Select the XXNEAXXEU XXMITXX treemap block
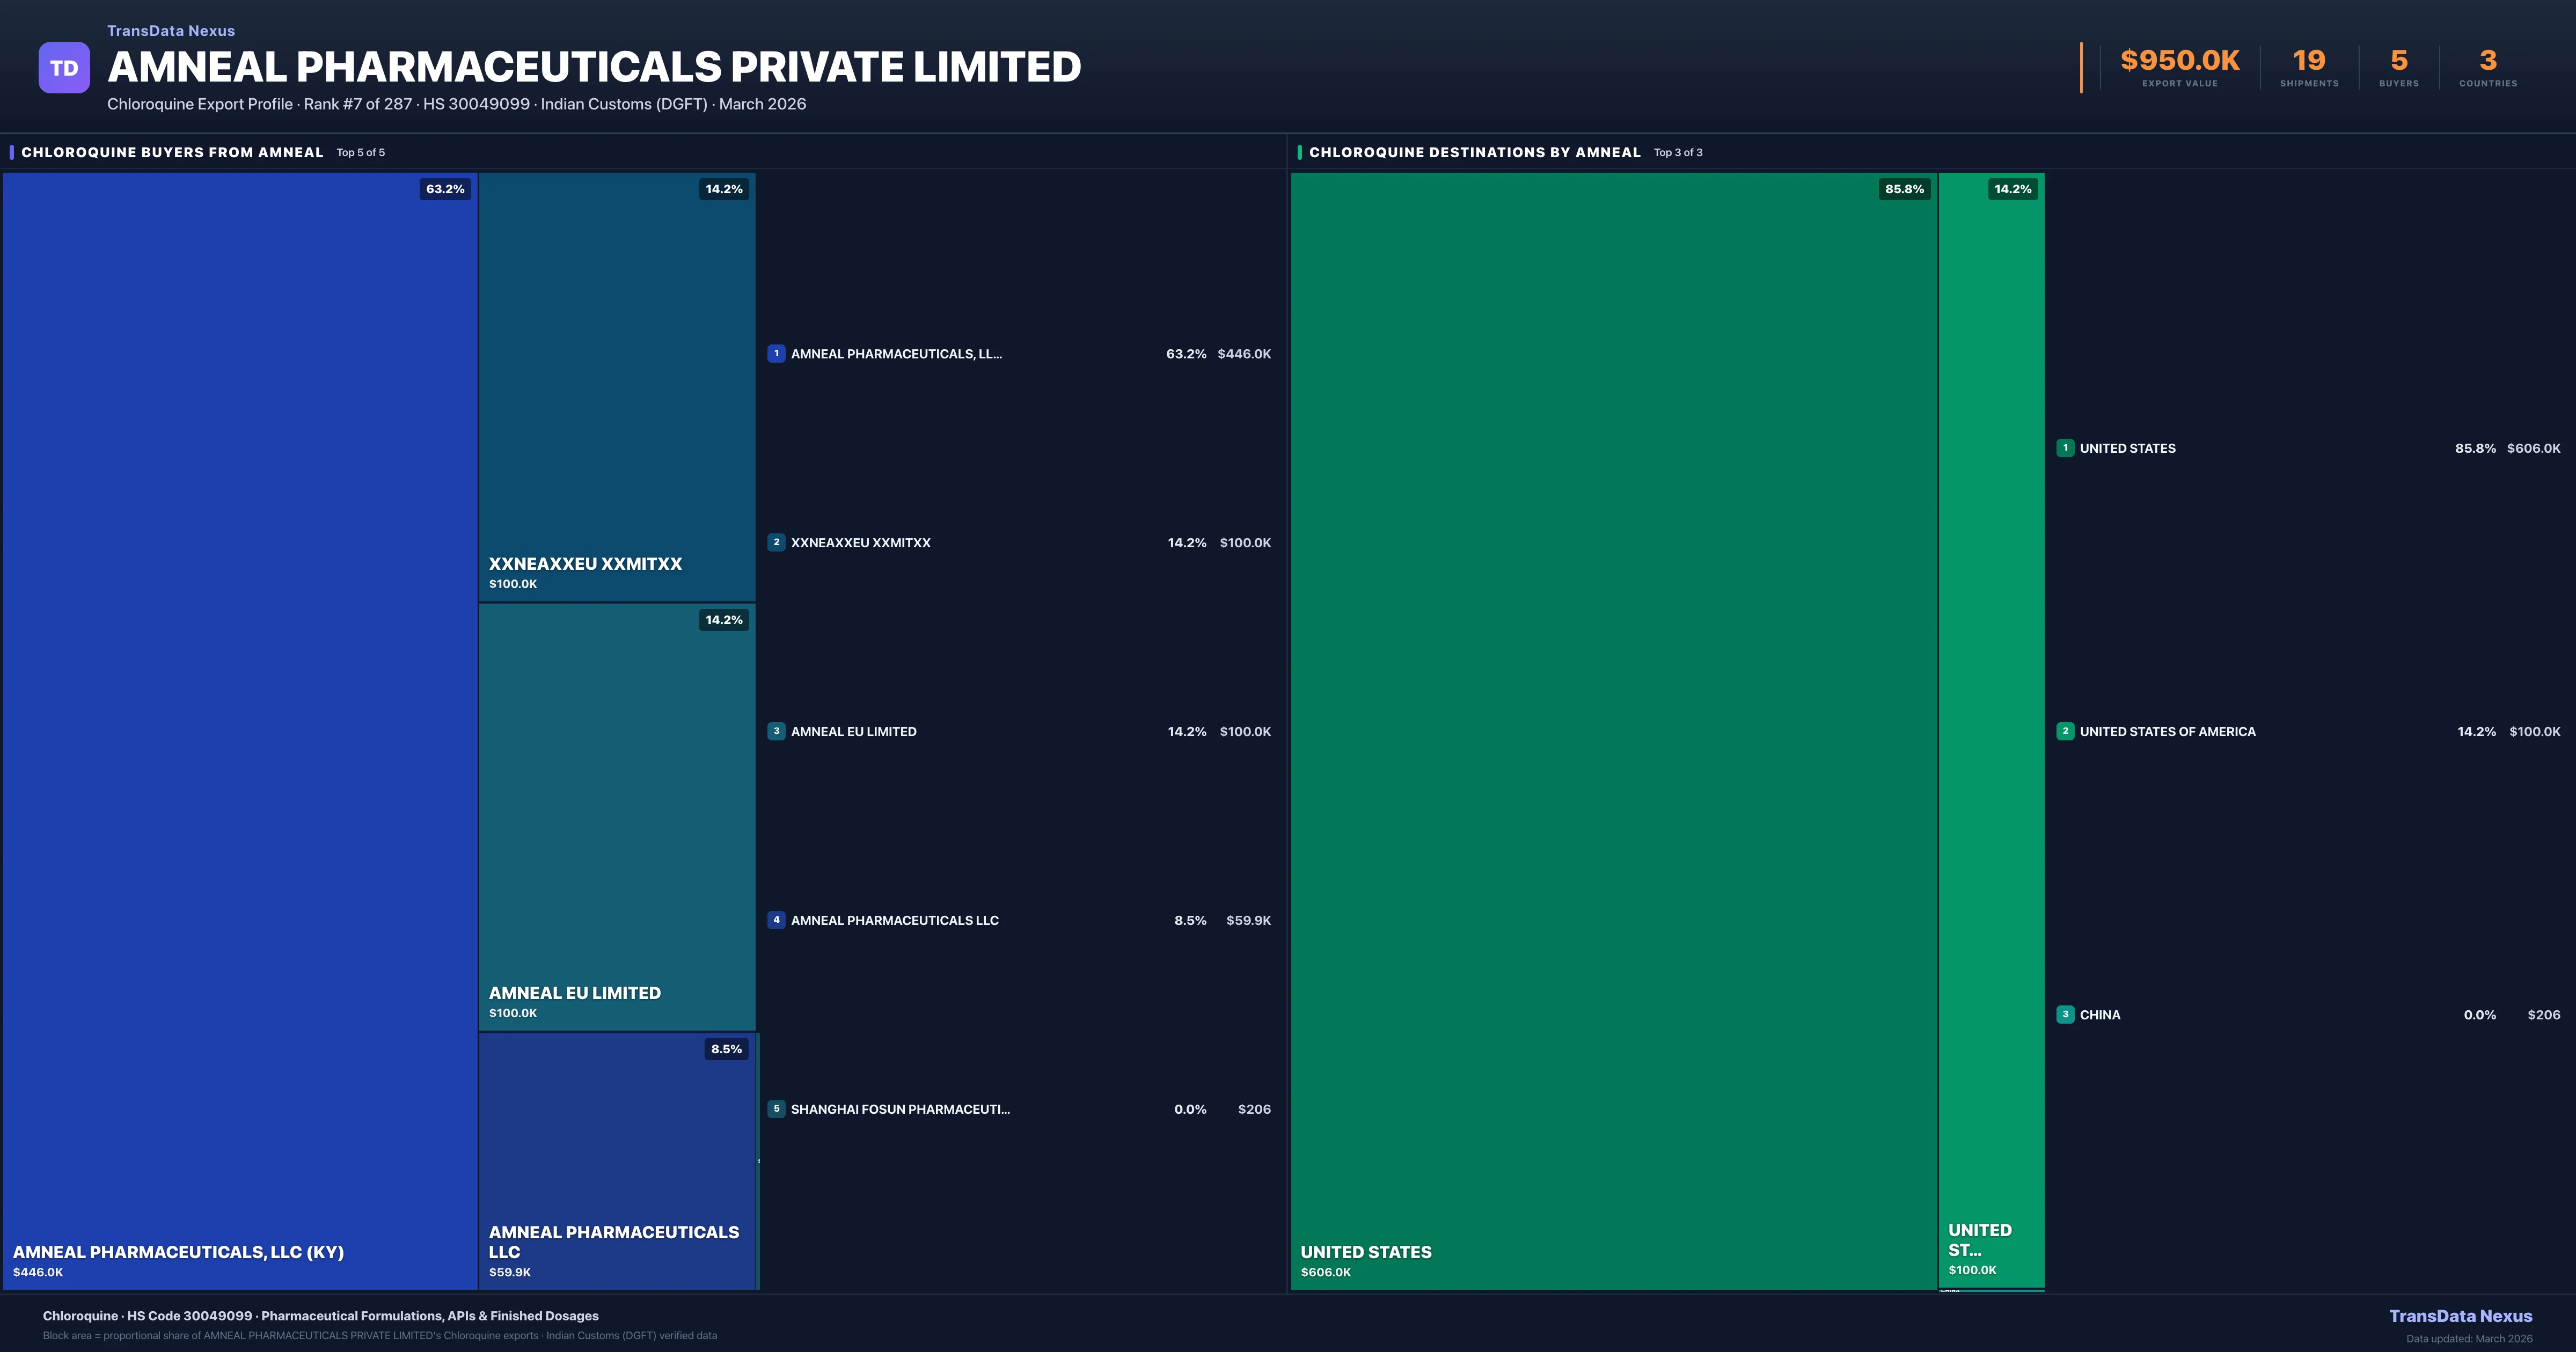 [x=616, y=387]
